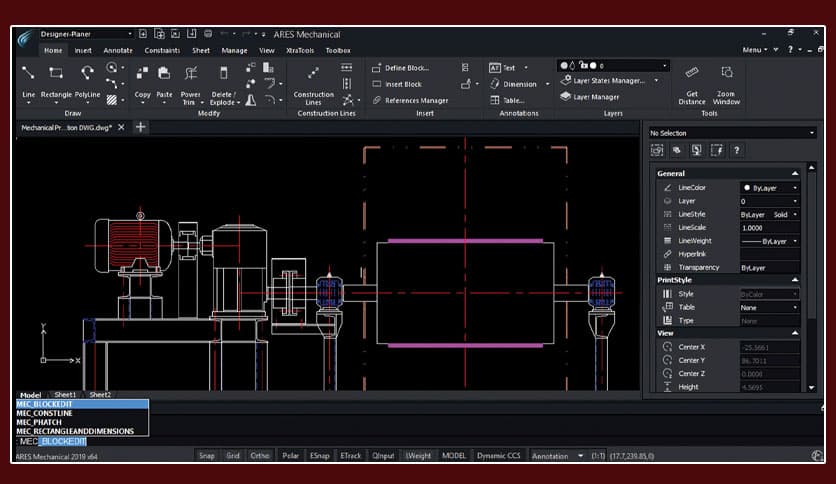Close the Mechanical Pr...tion DWG.dwg tab

[x=121, y=127]
